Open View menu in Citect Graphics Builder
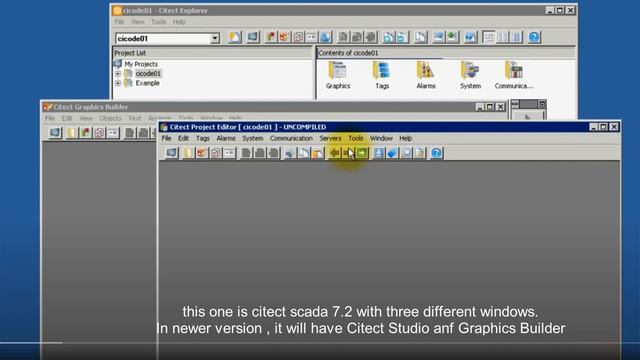 tap(86, 118)
